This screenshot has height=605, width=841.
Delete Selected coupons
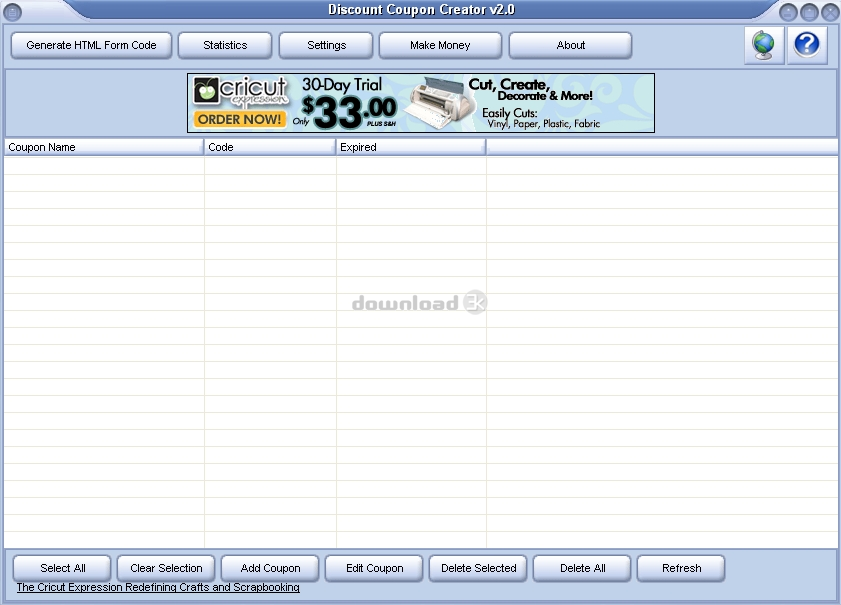(x=478, y=568)
